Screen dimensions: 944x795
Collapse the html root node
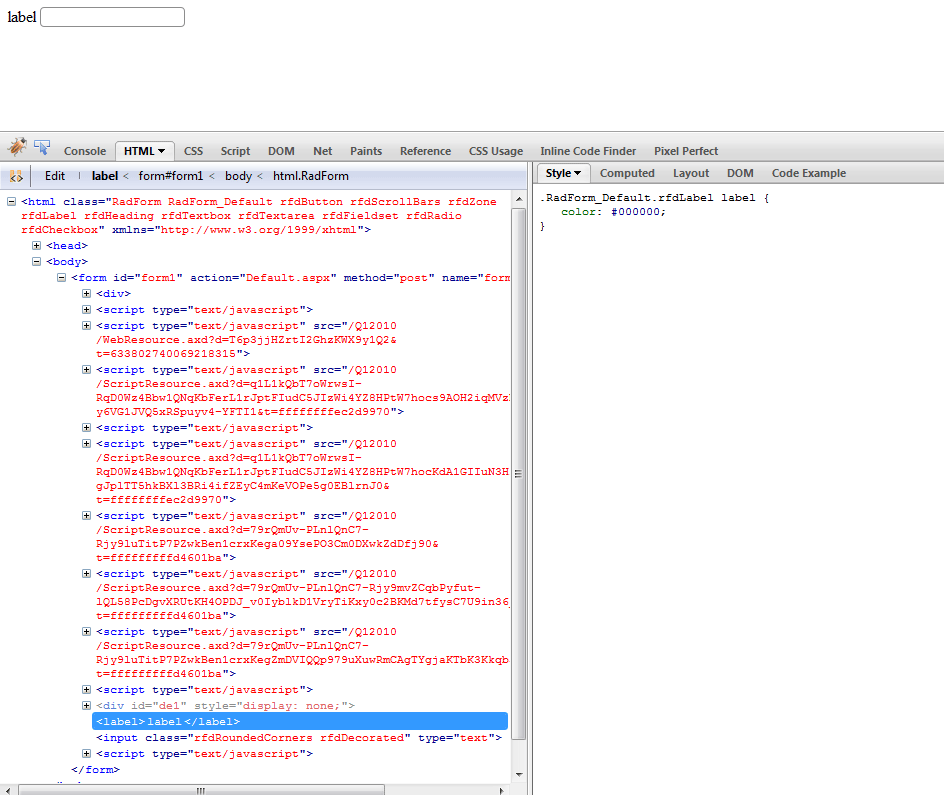[x=11, y=202]
